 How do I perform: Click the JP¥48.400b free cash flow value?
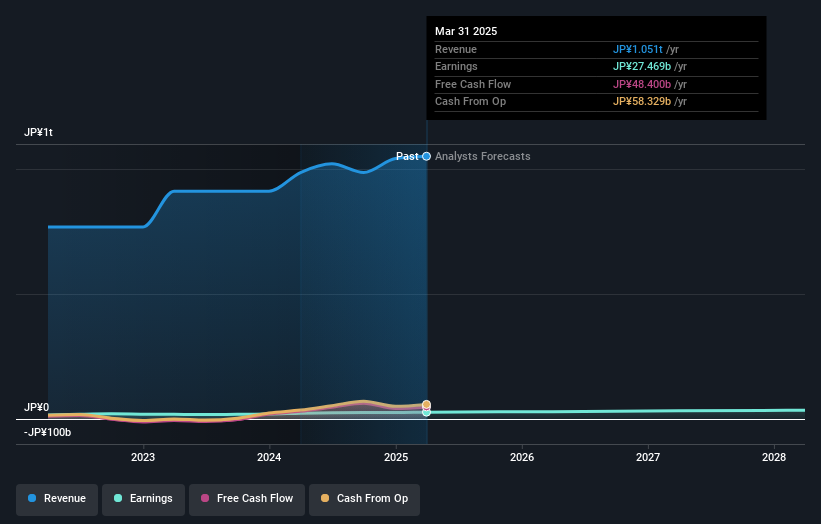pos(642,84)
